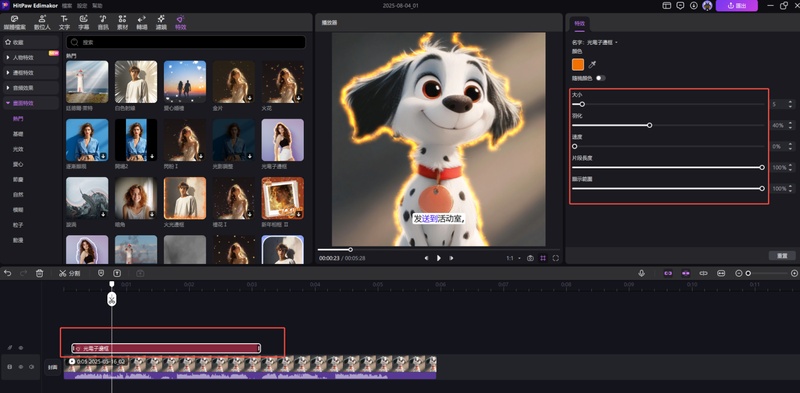Open the 音訊 audio tab

coord(103,22)
